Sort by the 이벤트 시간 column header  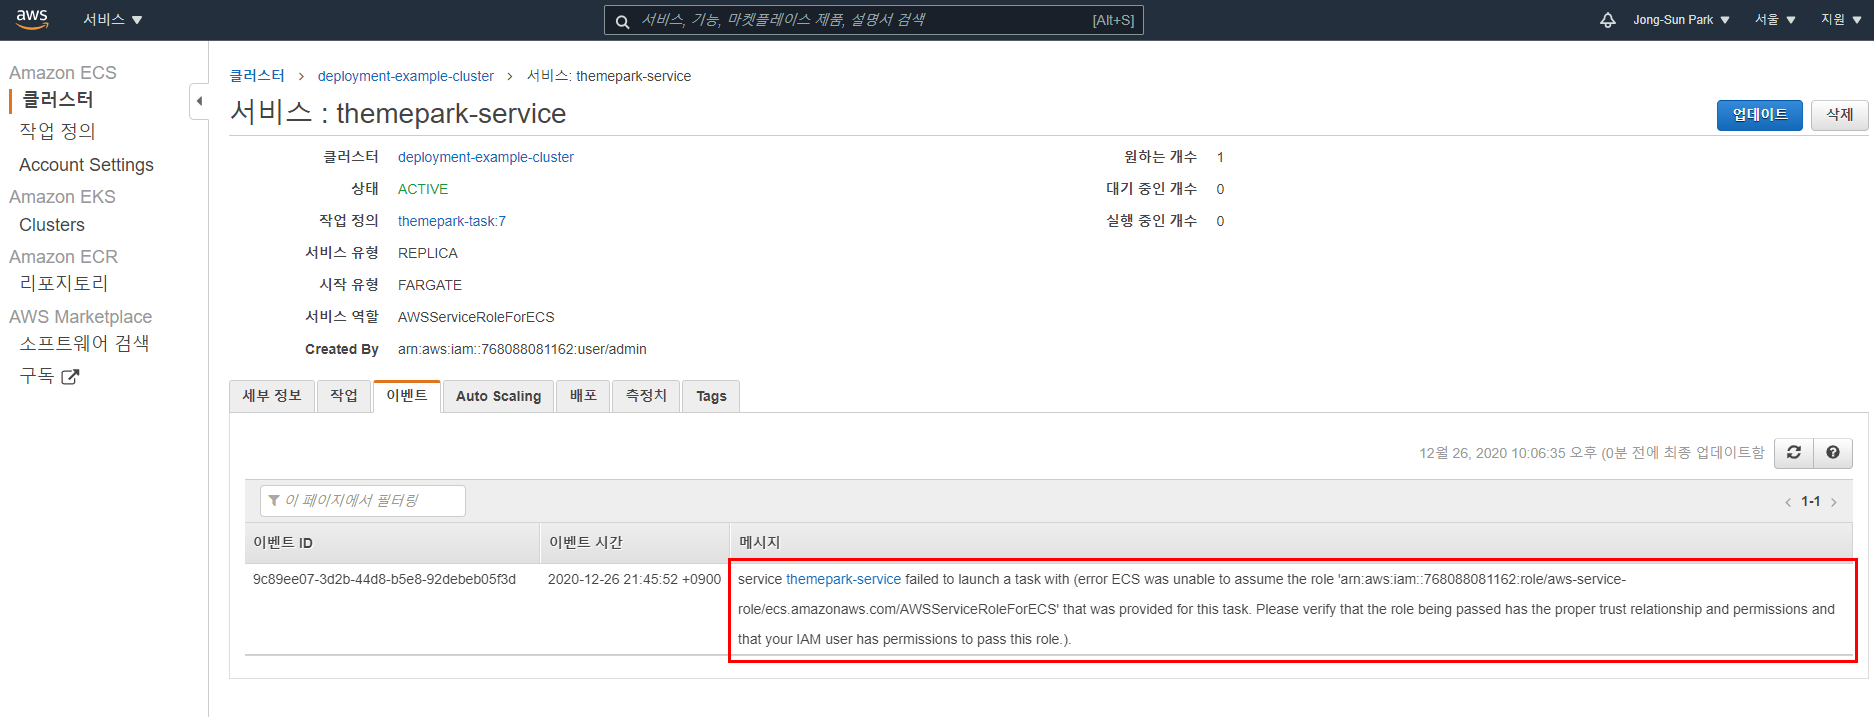[x=634, y=543]
